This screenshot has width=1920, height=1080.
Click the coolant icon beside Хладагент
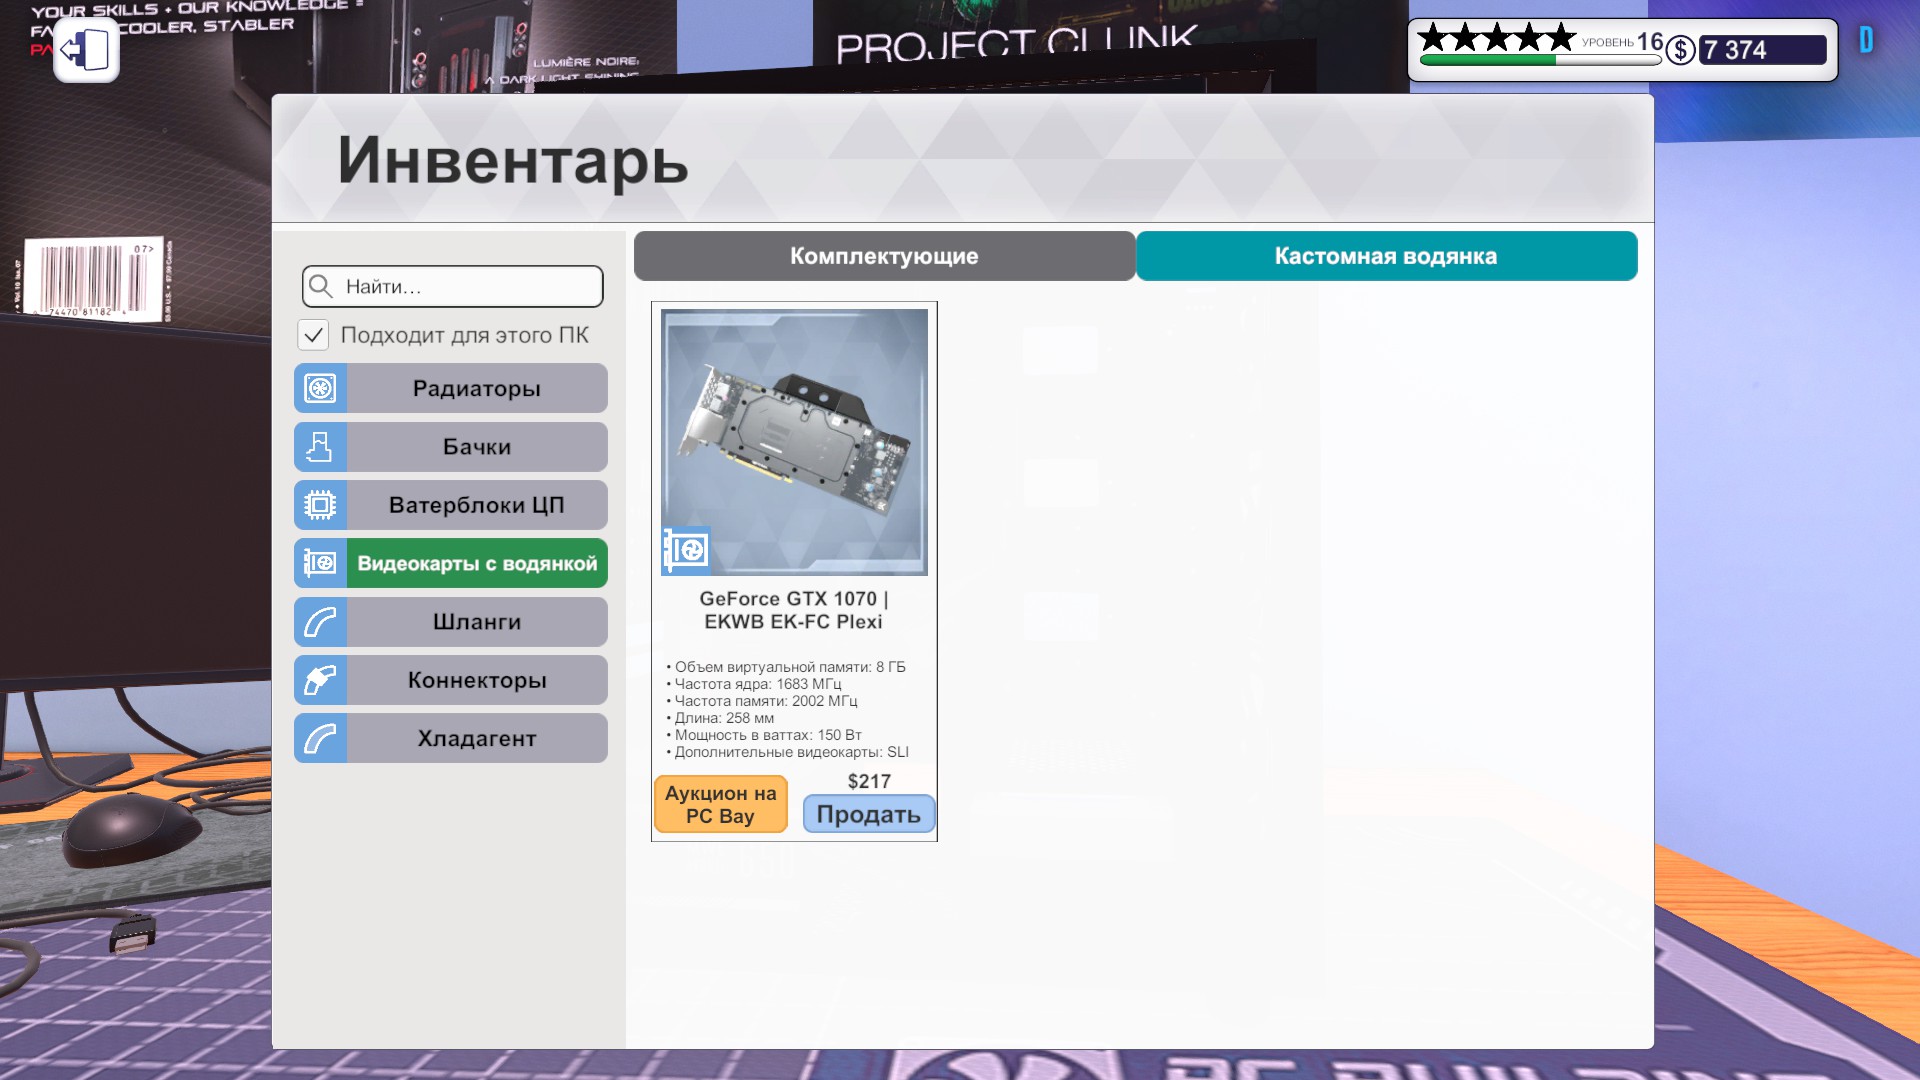(320, 738)
